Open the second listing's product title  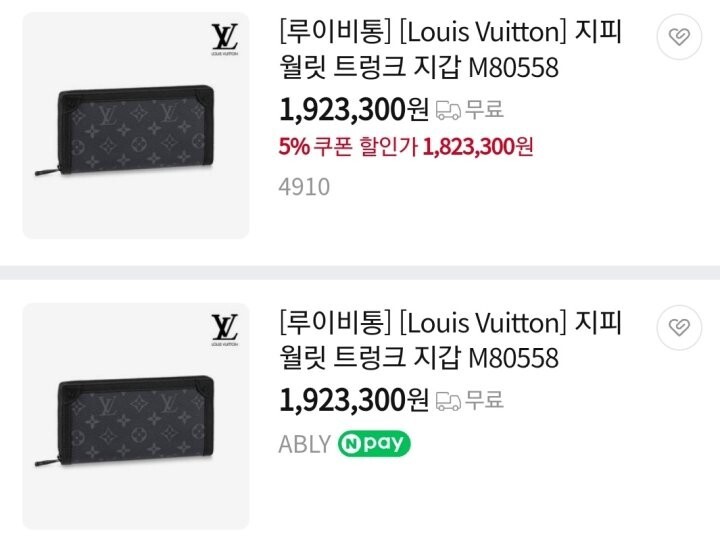450,340
